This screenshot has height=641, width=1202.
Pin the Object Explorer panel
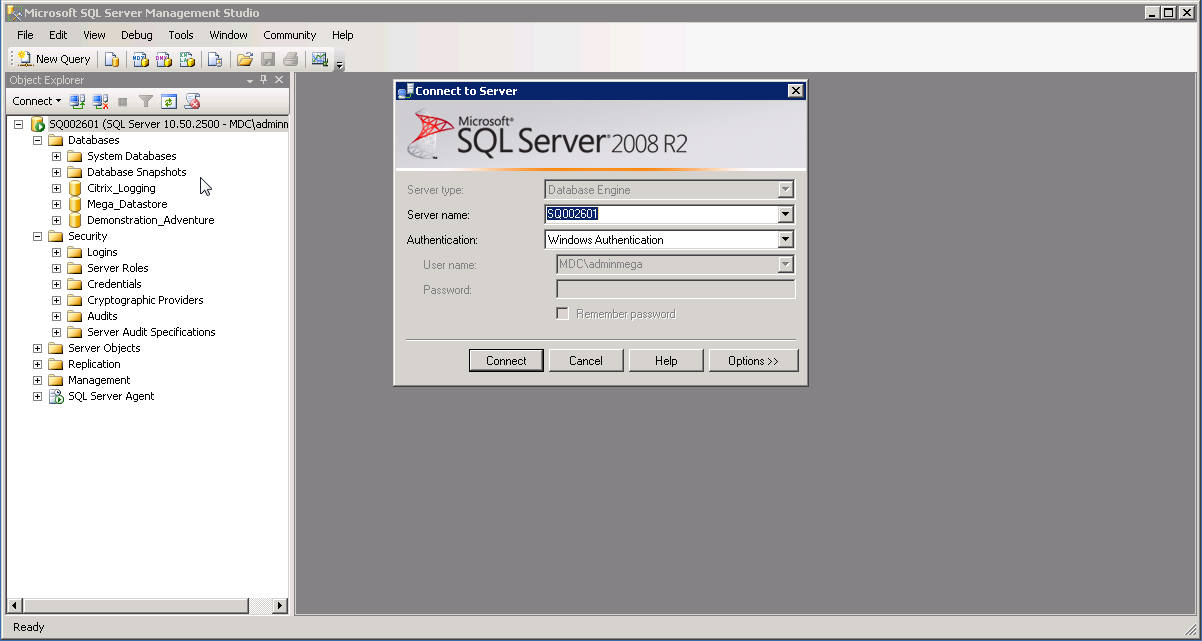(264, 80)
